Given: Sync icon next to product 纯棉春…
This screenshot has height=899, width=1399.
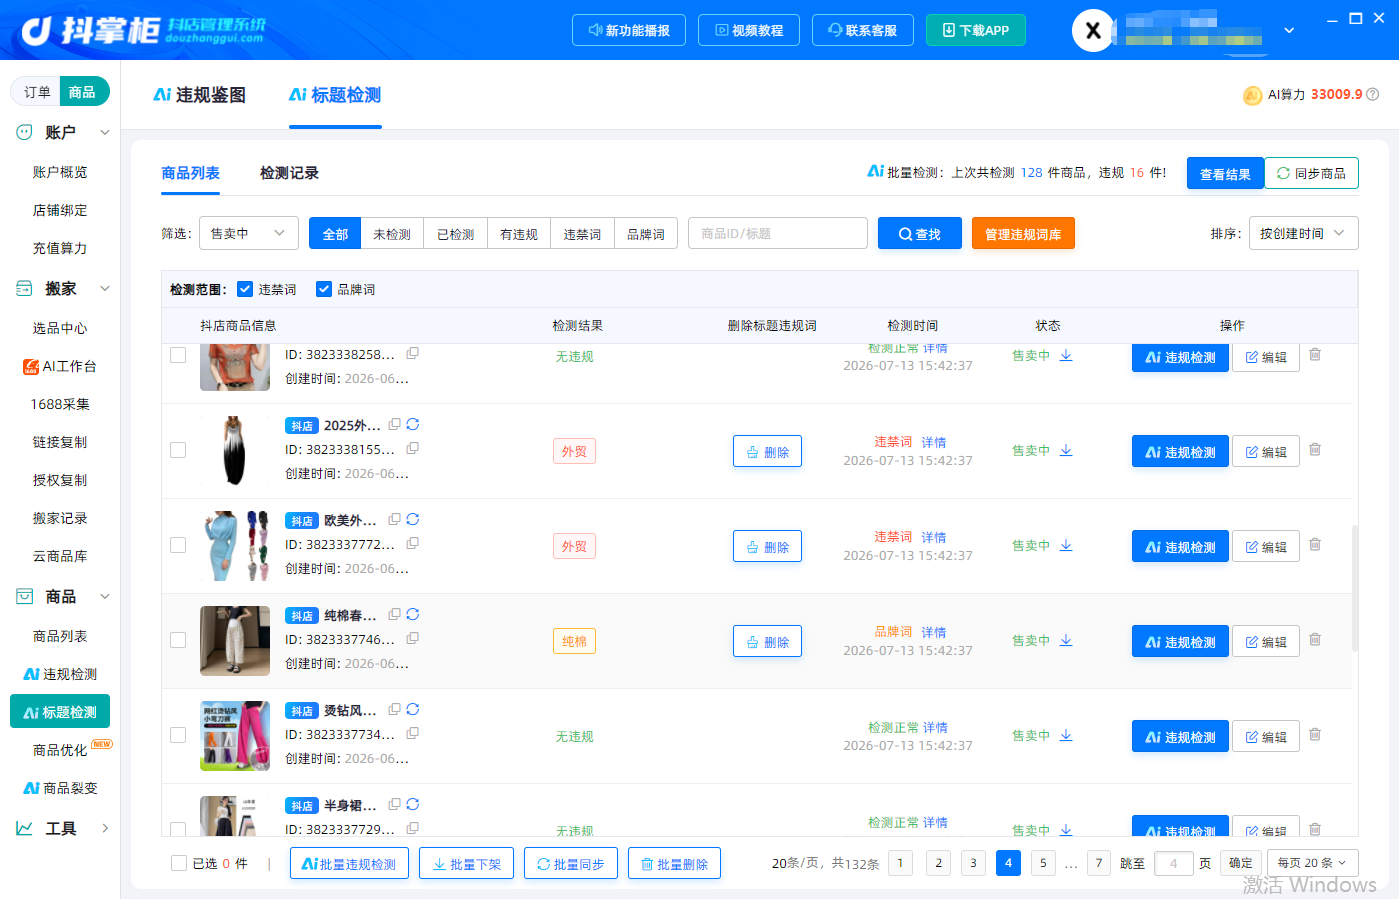Looking at the screenshot, I should coord(413,614).
